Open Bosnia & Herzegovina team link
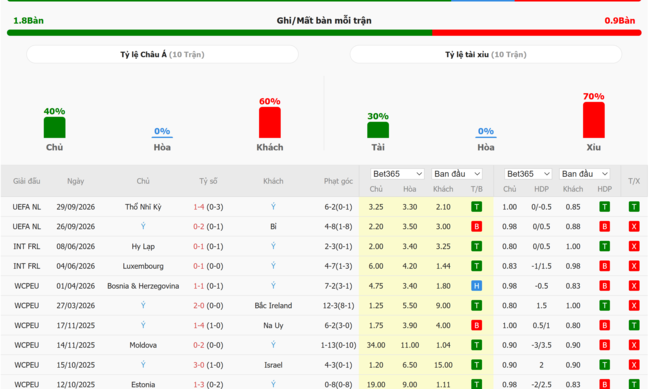The image size is (650, 389). [143, 286]
